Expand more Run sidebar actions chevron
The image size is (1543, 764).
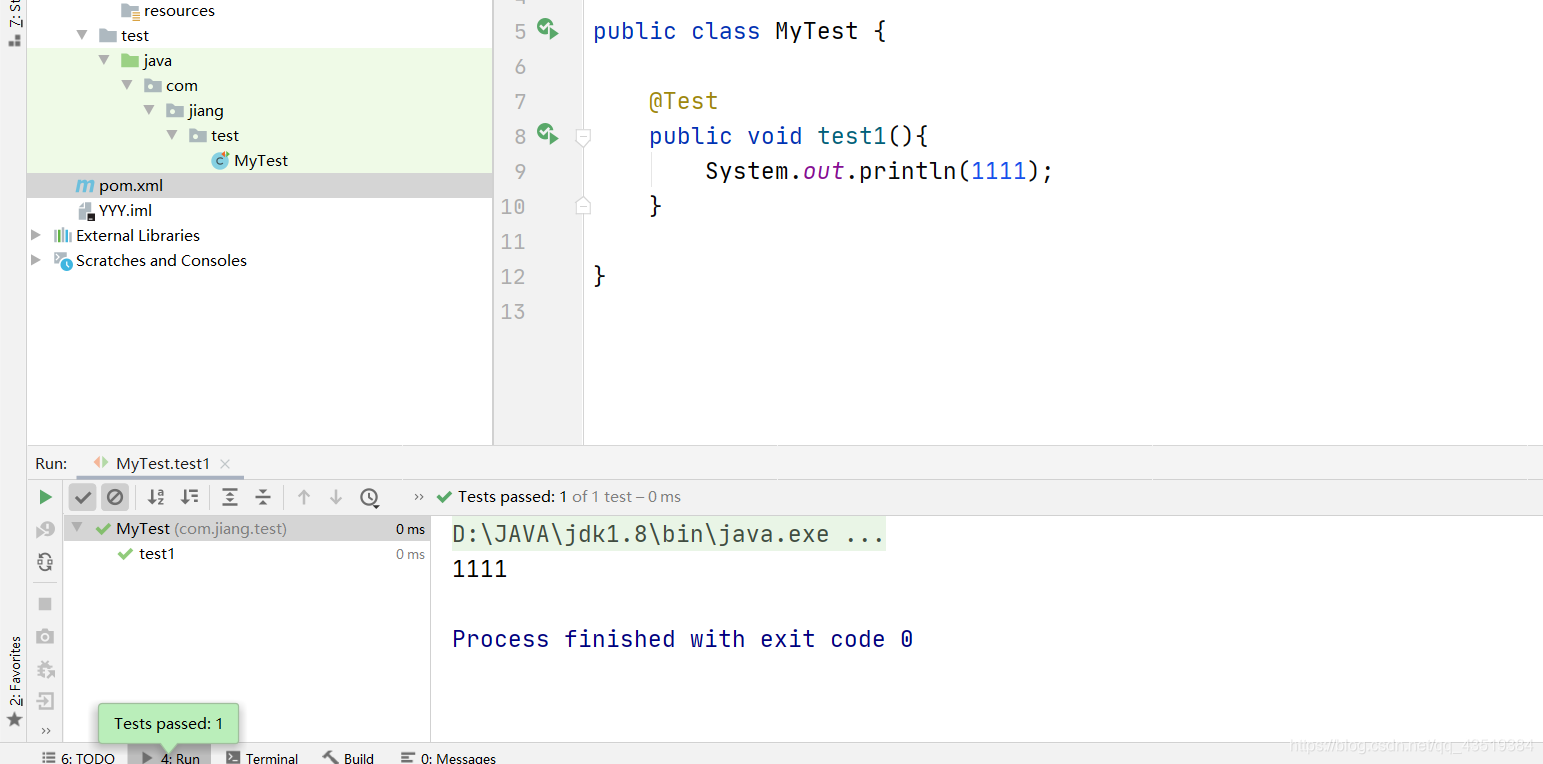45,730
